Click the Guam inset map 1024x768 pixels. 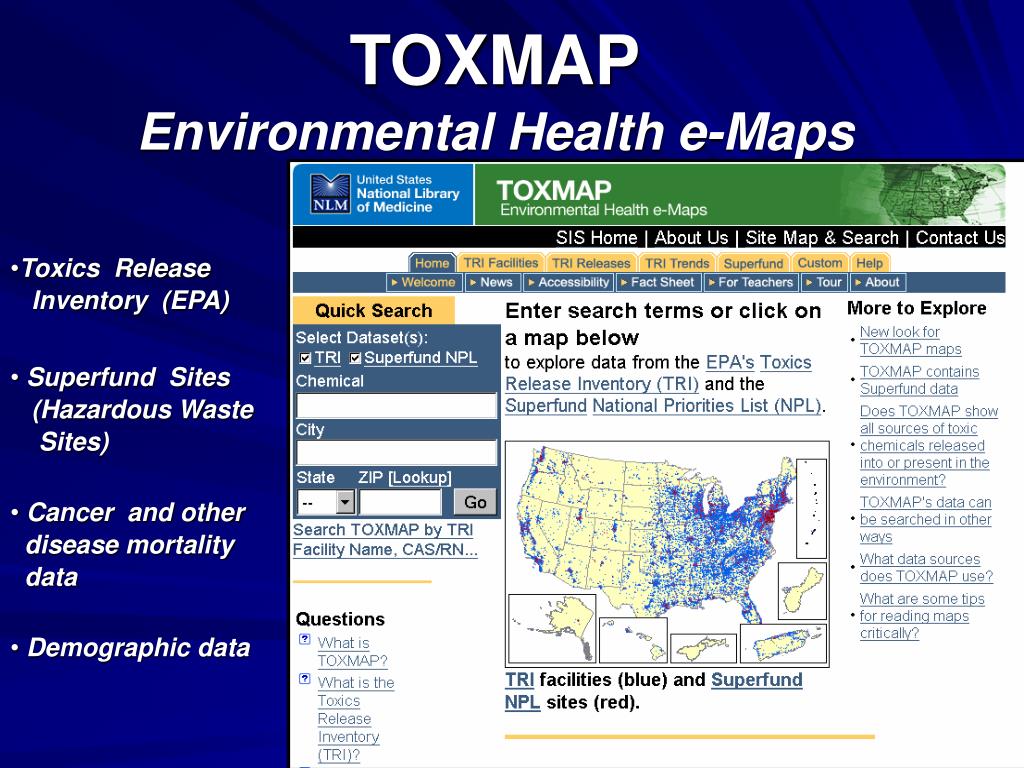point(802,592)
